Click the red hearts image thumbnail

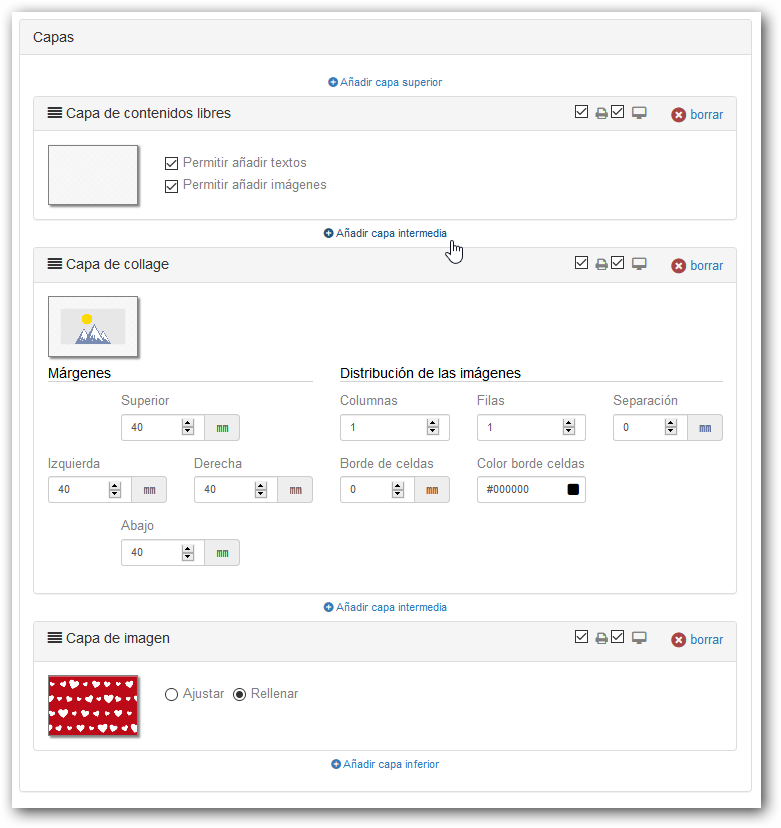93,705
